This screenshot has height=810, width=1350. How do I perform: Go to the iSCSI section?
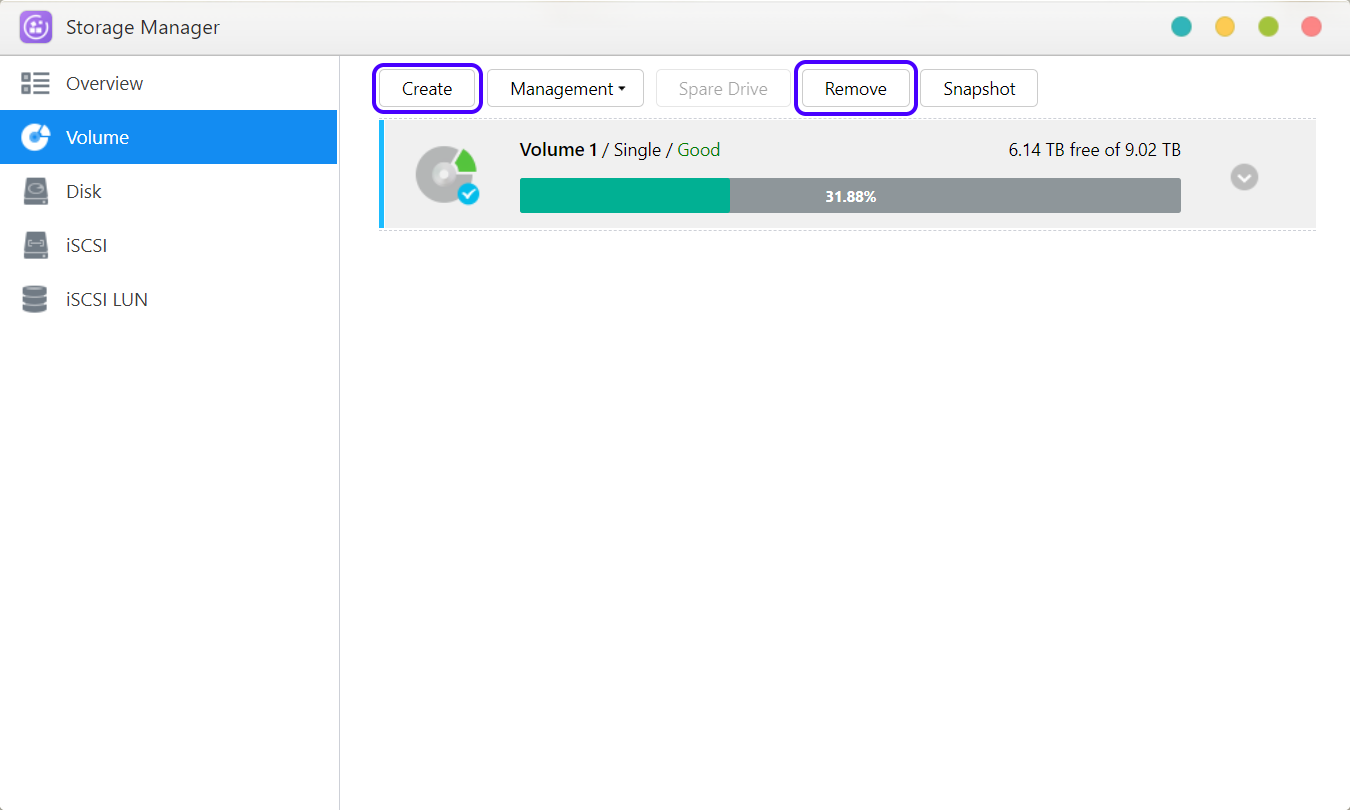[x=86, y=245]
